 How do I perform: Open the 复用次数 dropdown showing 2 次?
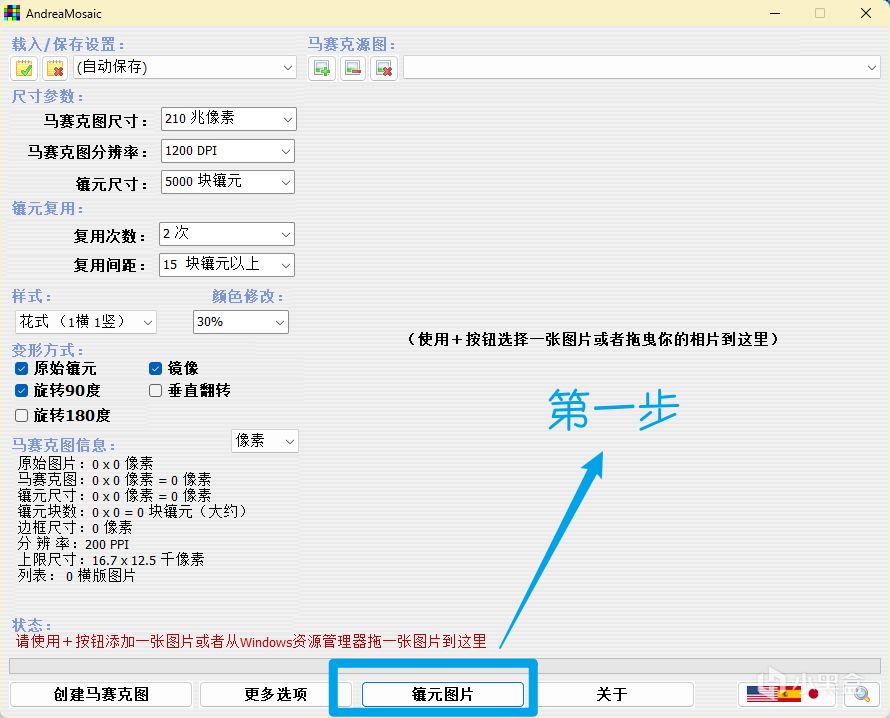[227, 234]
